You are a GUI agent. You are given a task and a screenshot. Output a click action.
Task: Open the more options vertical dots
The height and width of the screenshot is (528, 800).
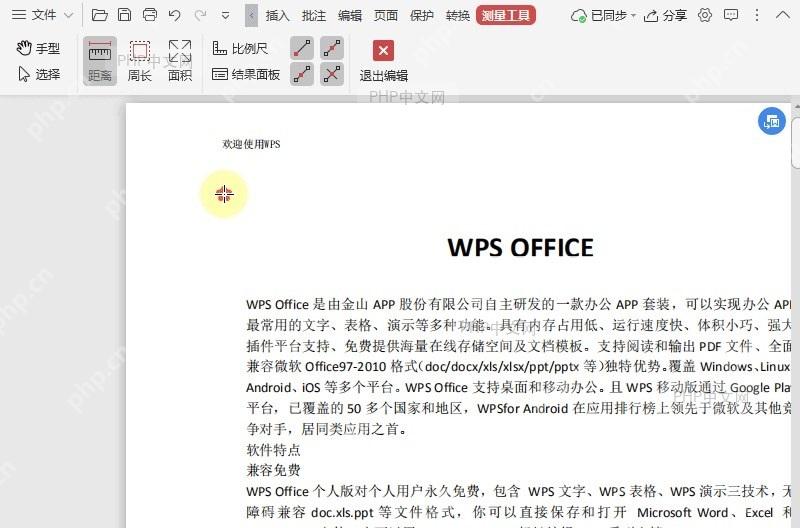(757, 15)
